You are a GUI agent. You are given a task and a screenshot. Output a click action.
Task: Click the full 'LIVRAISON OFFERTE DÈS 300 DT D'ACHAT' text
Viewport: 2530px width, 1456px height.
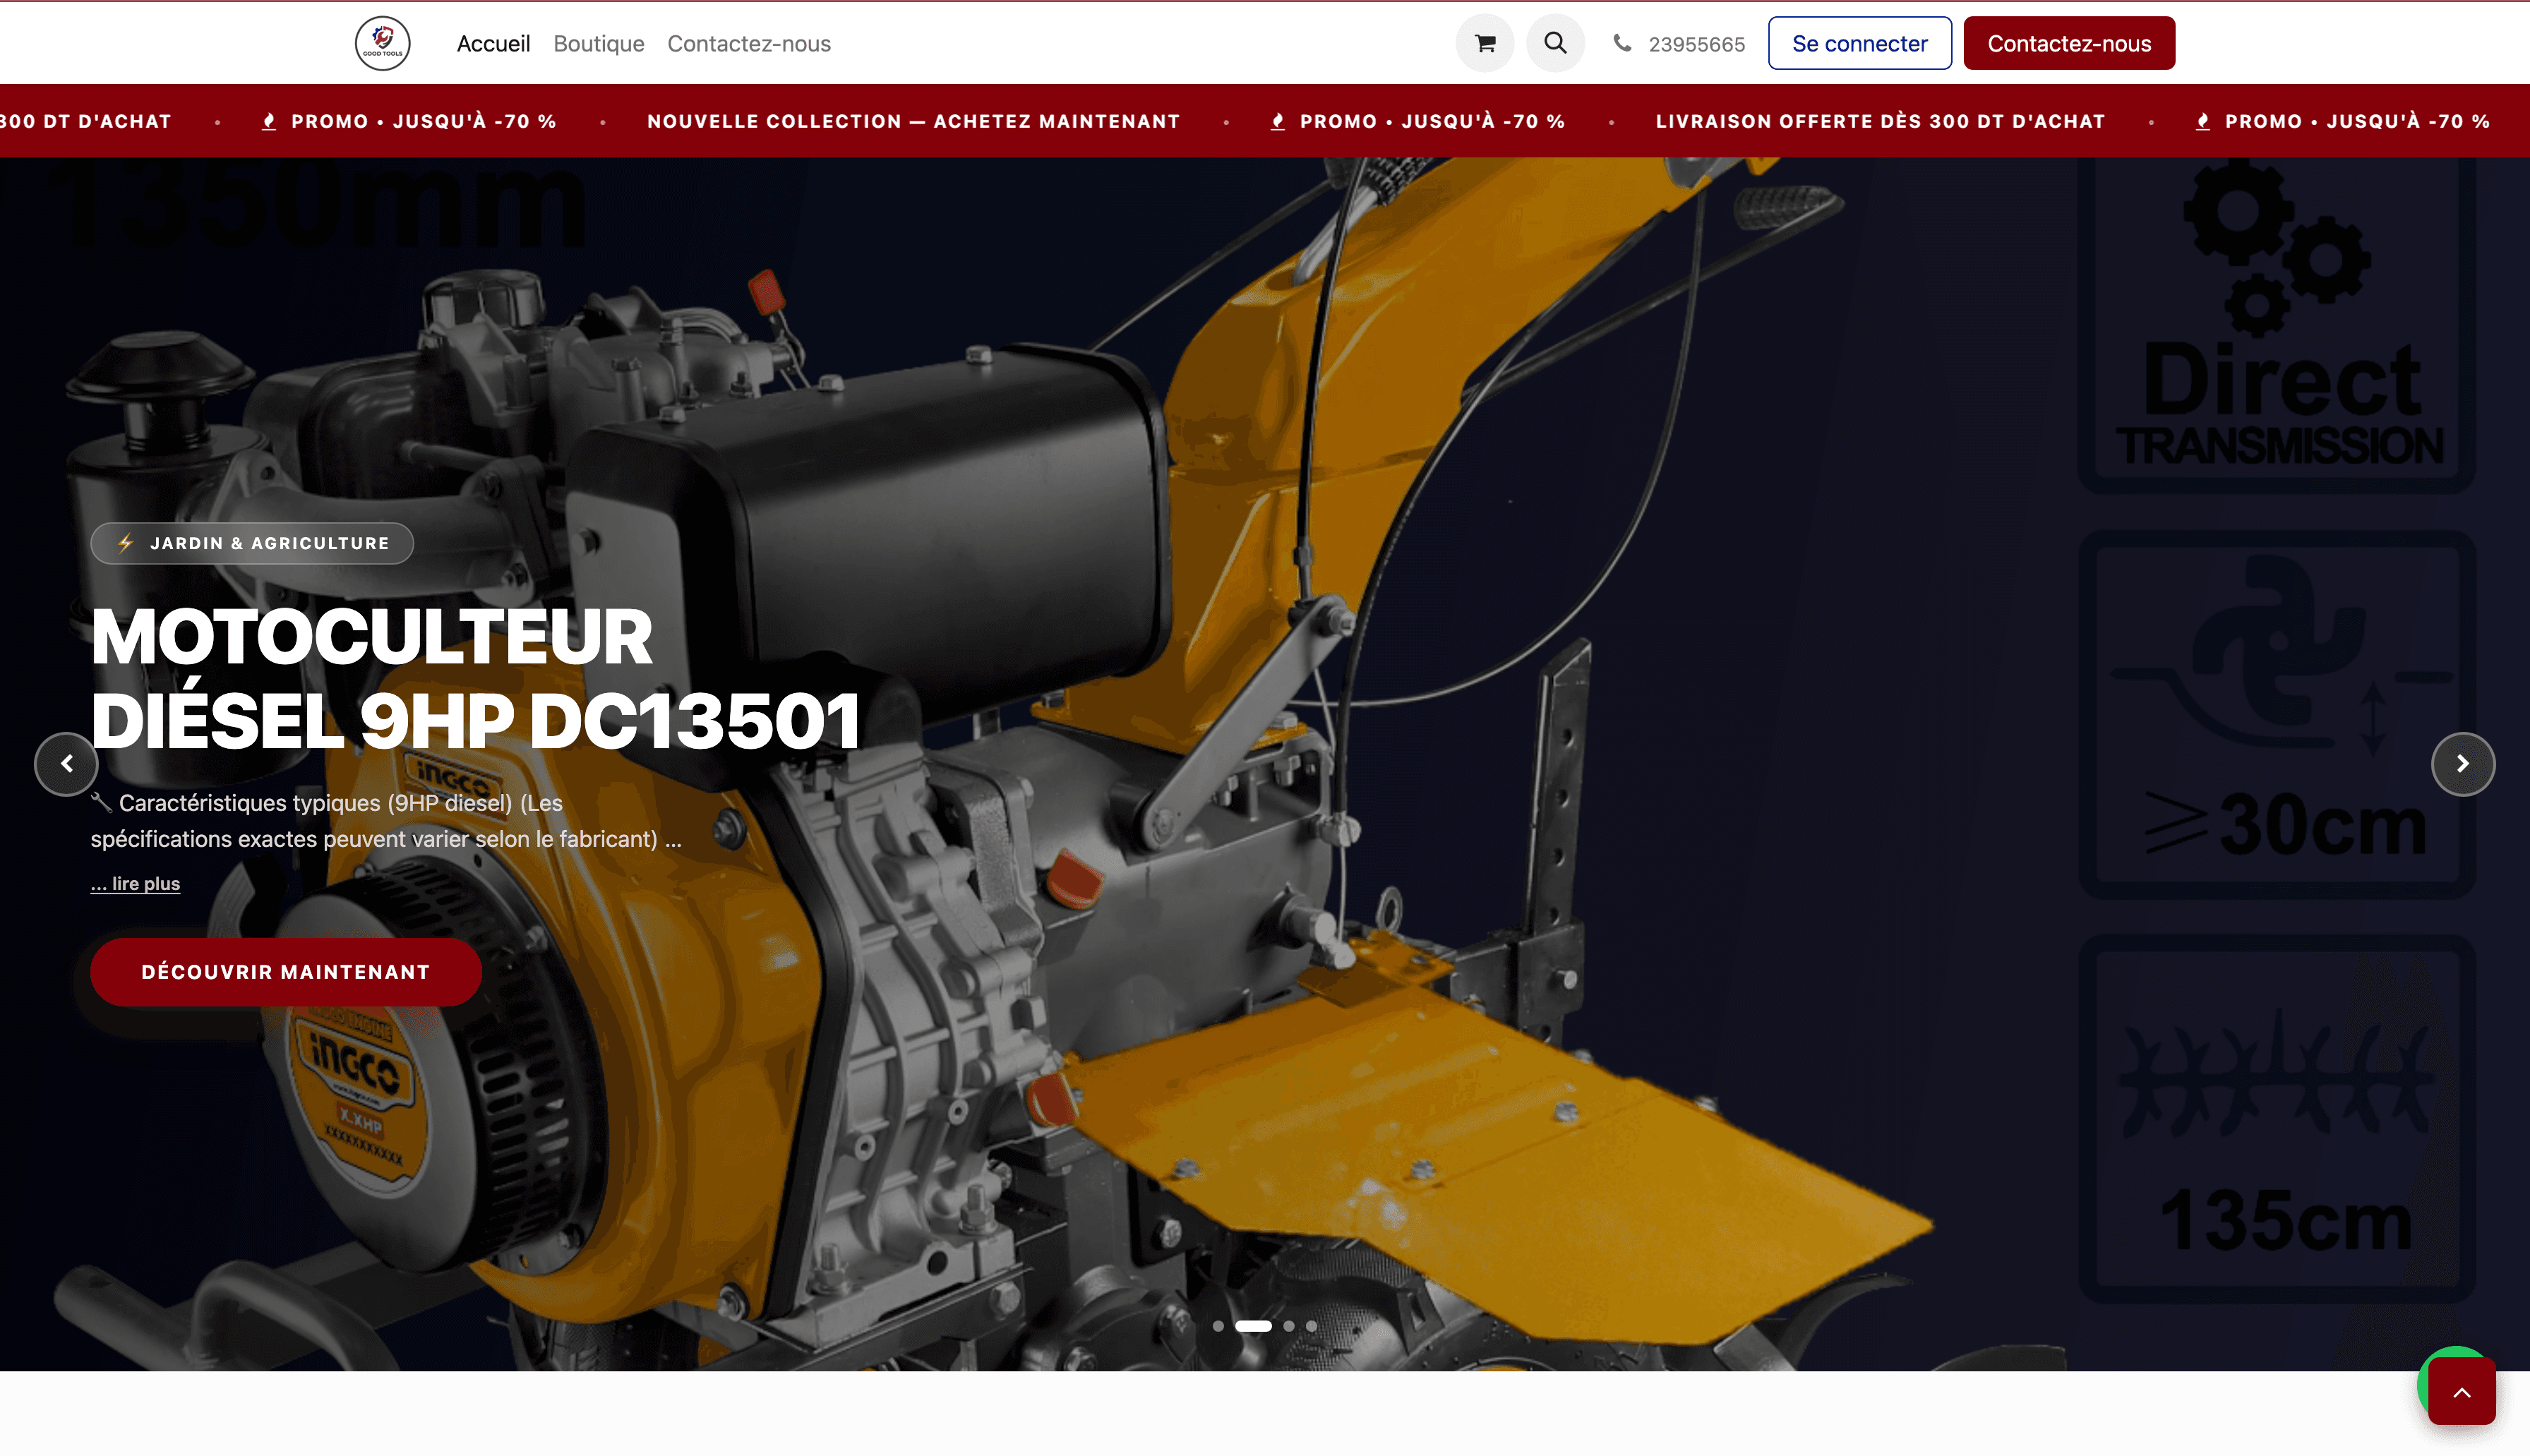coord(1880,121)
